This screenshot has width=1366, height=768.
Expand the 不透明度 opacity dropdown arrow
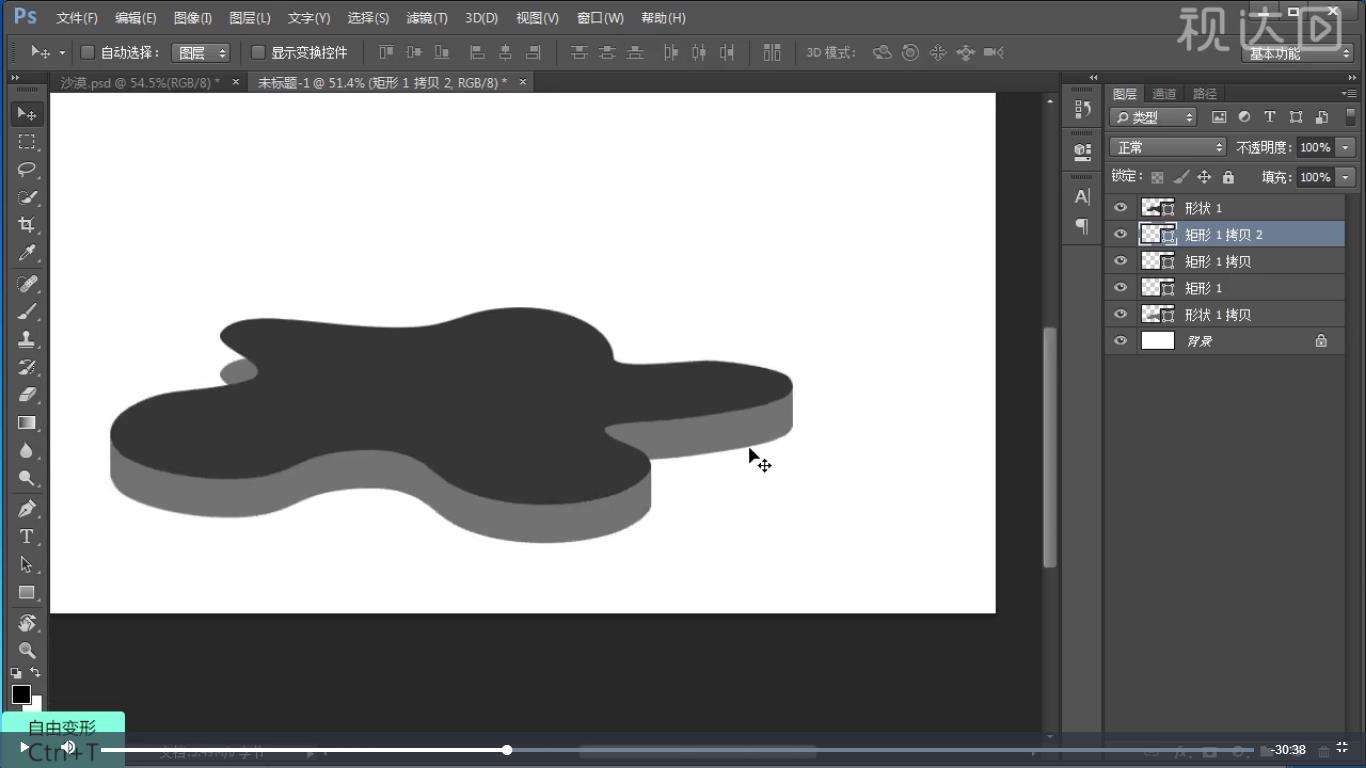coord(1345,147)
